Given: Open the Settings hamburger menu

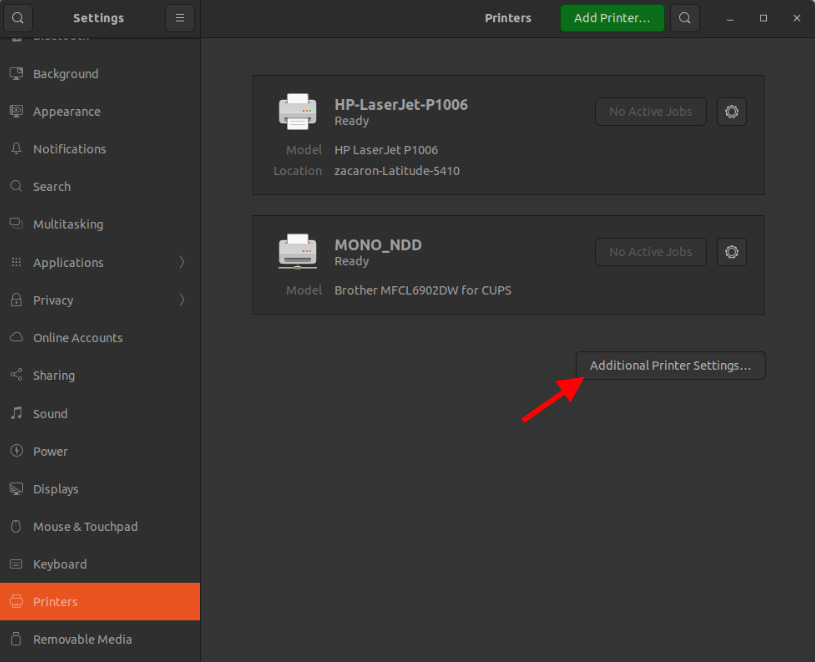Looking at the screenshot, I should [180, 18].
